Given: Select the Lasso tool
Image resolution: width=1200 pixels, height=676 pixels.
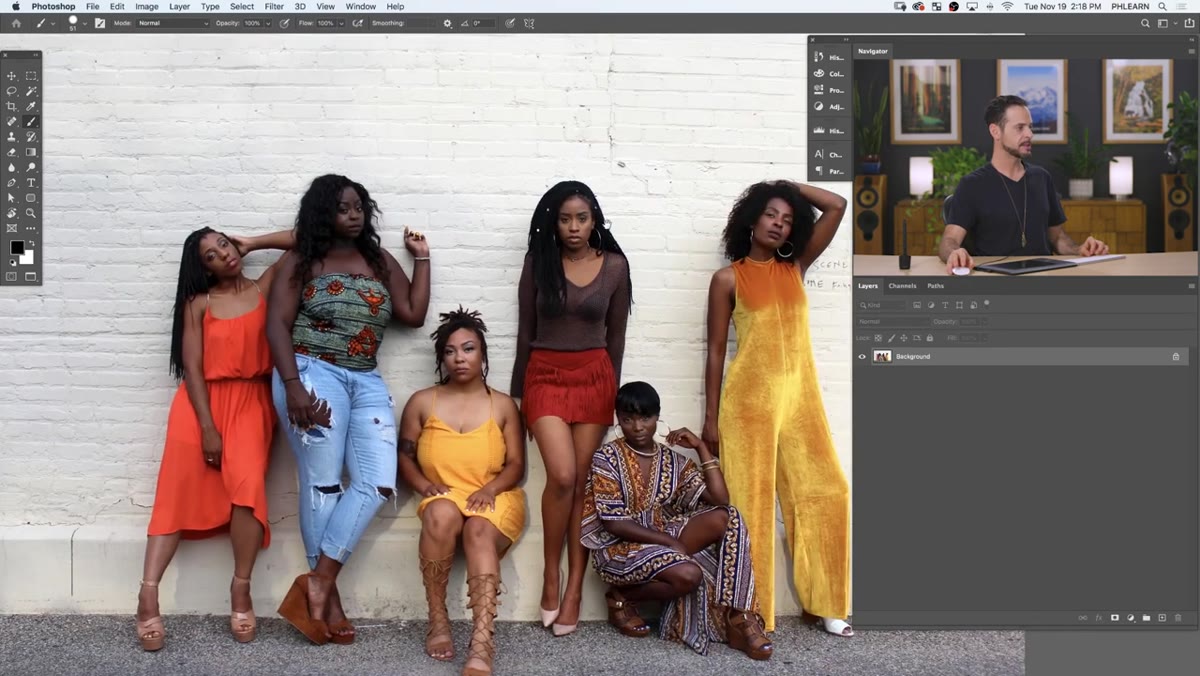Looking at the screenshot, I should pos(12,91).
